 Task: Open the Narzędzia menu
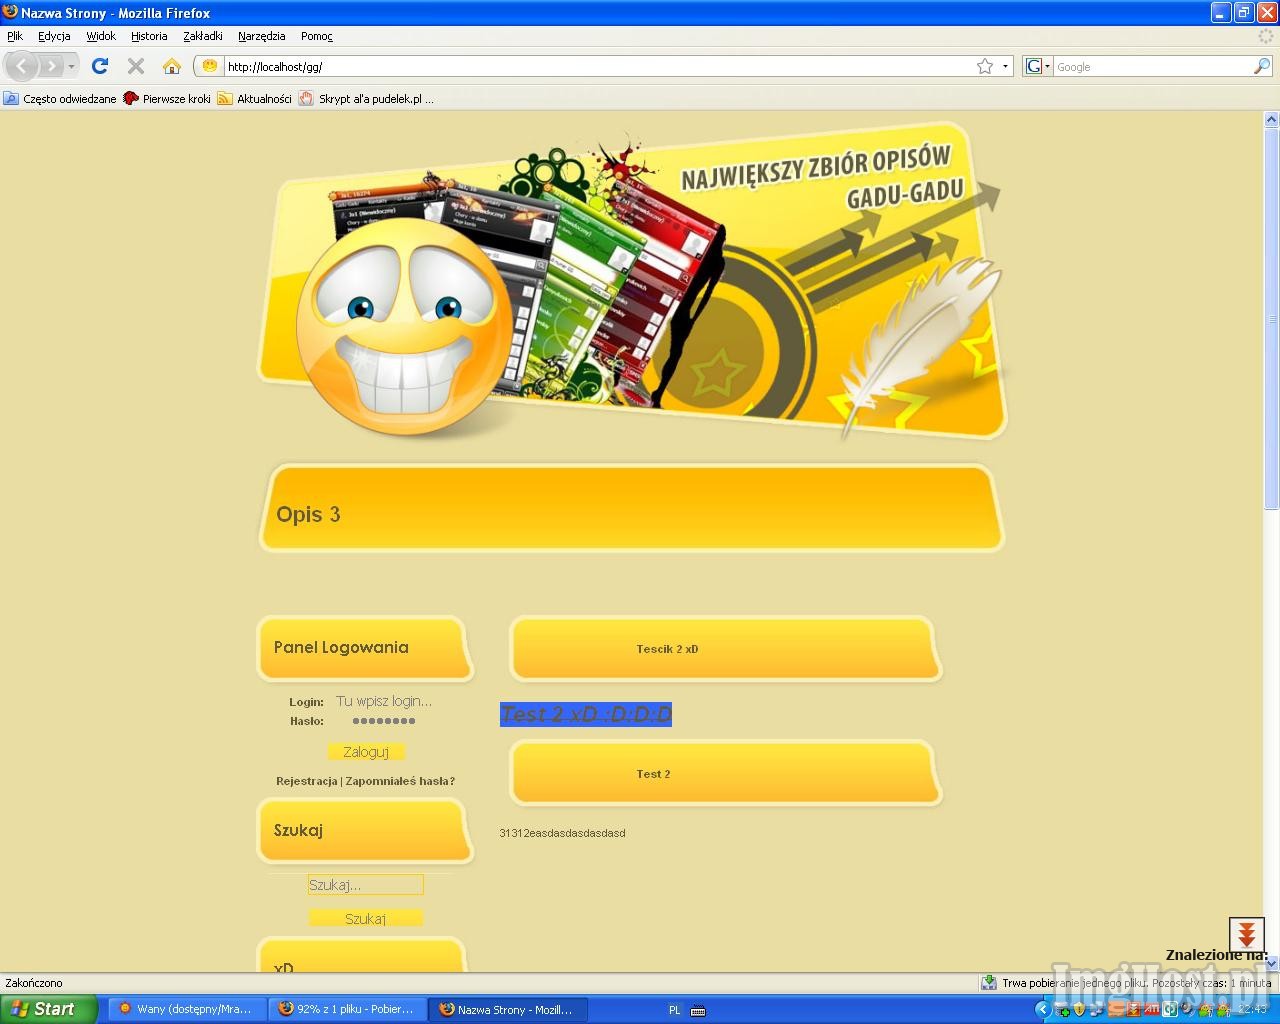tap(261, 36)
